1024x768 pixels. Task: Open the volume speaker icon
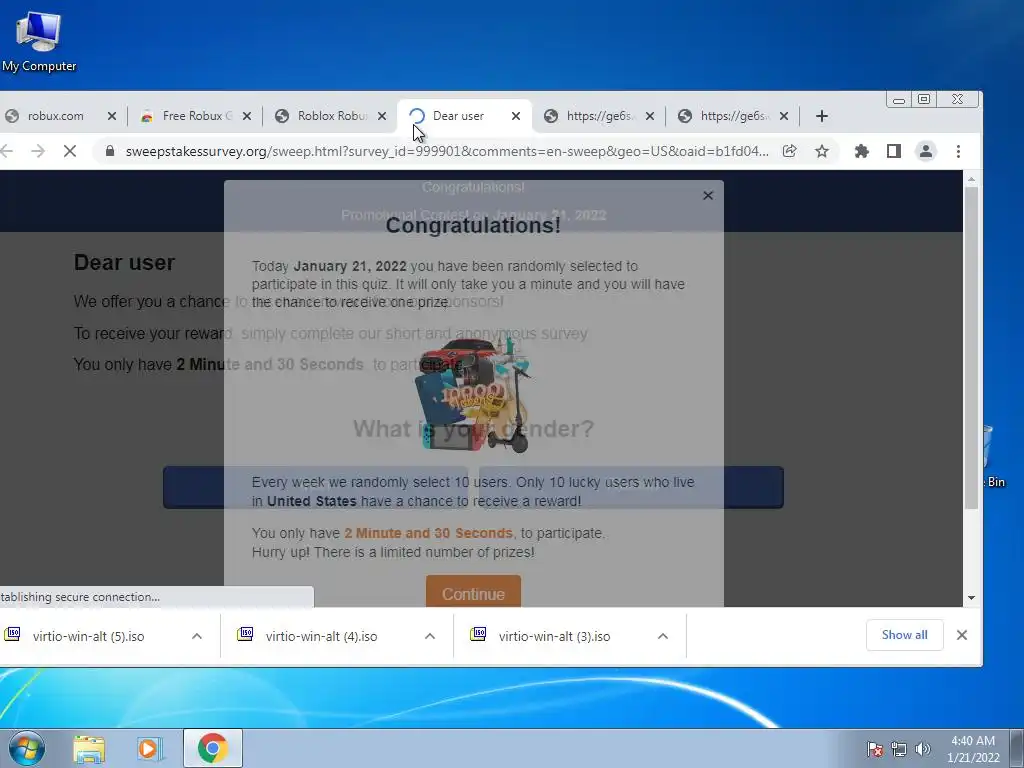coord(923,749)
